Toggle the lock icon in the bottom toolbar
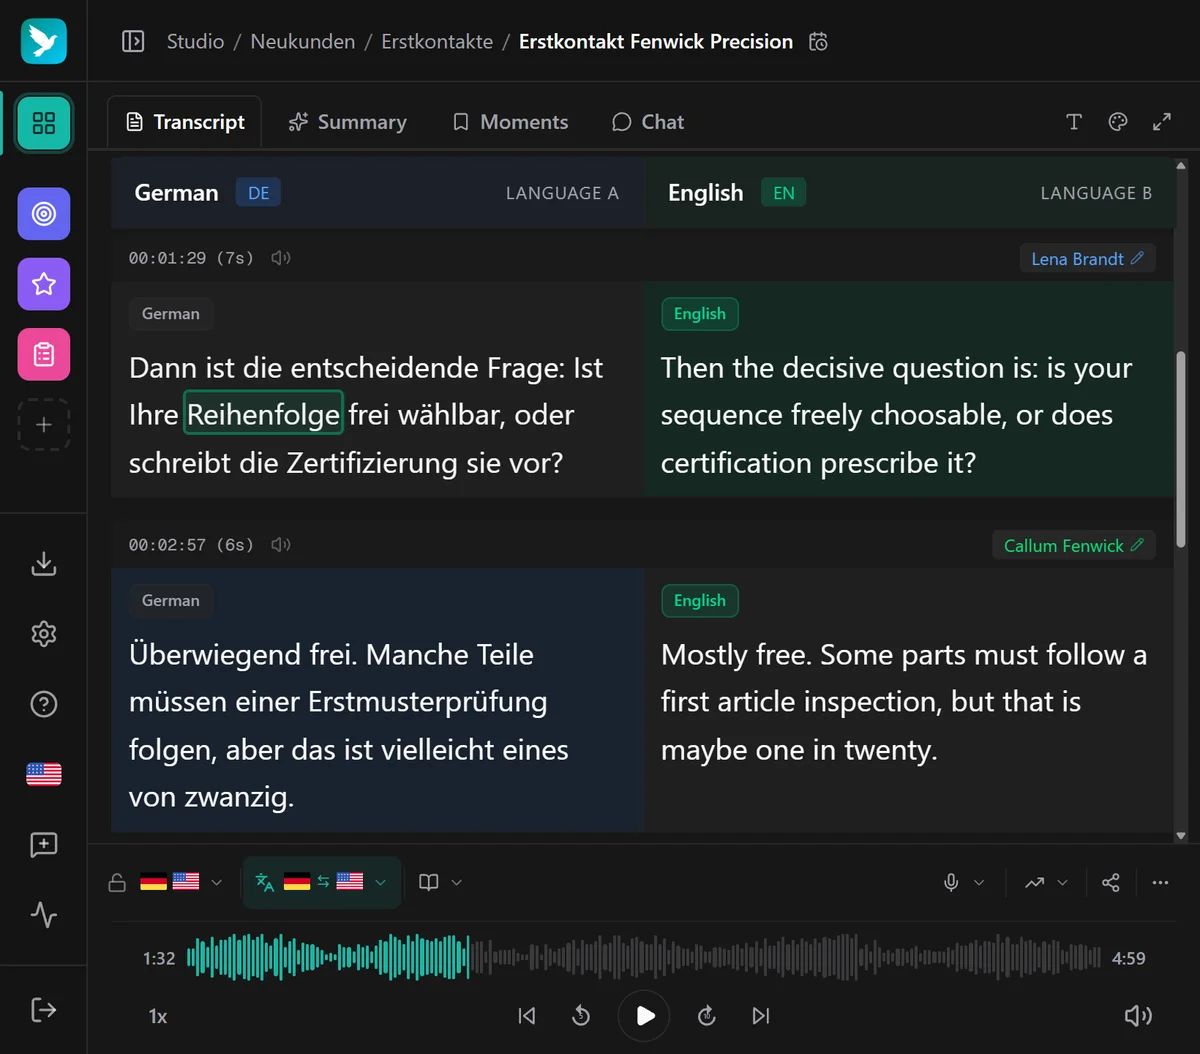This screenshot has height=1054, width=1200. click(x=117, y=882)
